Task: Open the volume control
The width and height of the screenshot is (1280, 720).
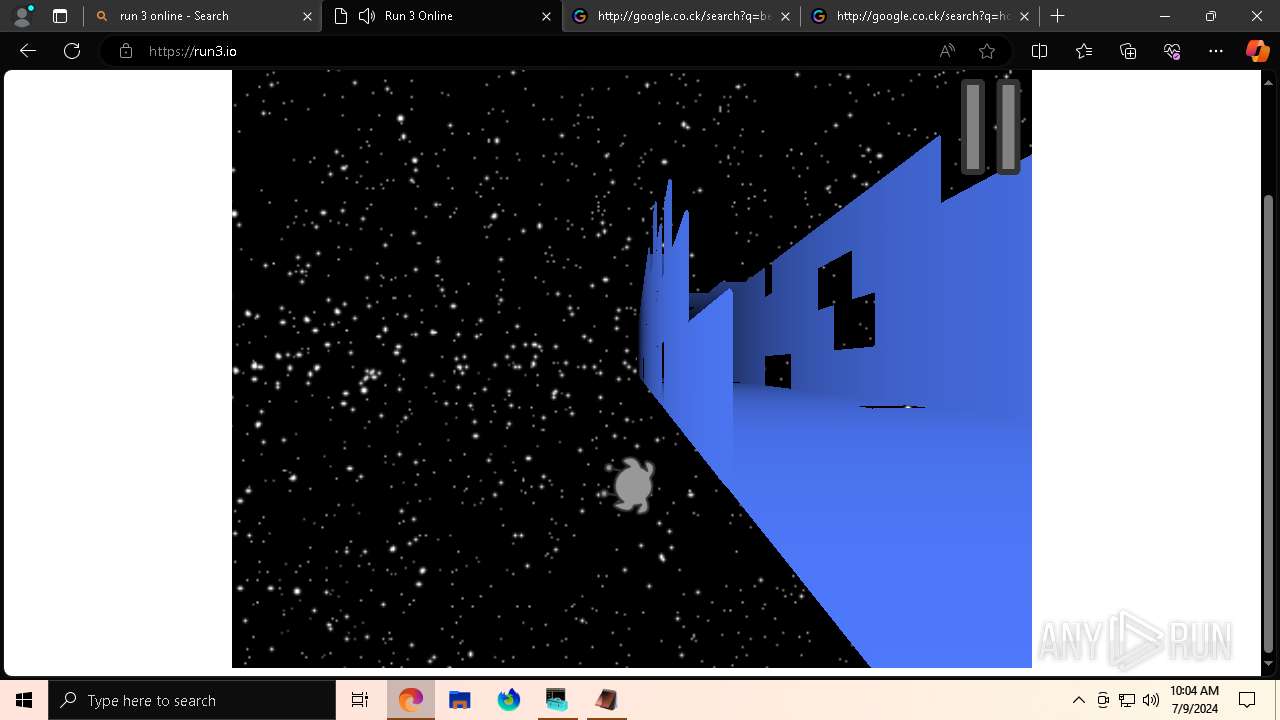Action: 1151,700
